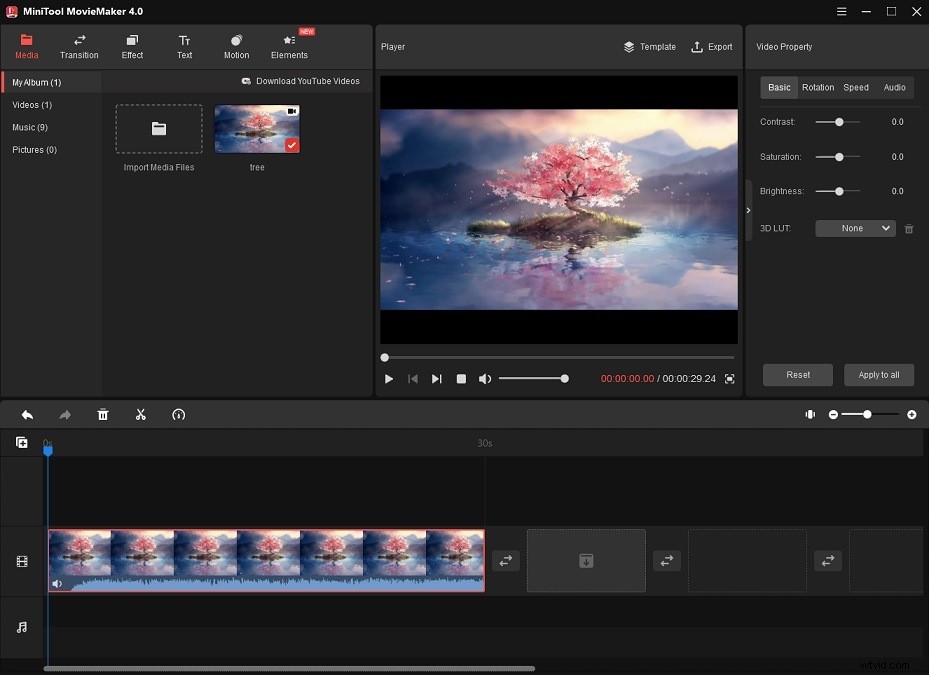
Task: Delete the selected clip with trash icon
Action: (x=103, y=414)
